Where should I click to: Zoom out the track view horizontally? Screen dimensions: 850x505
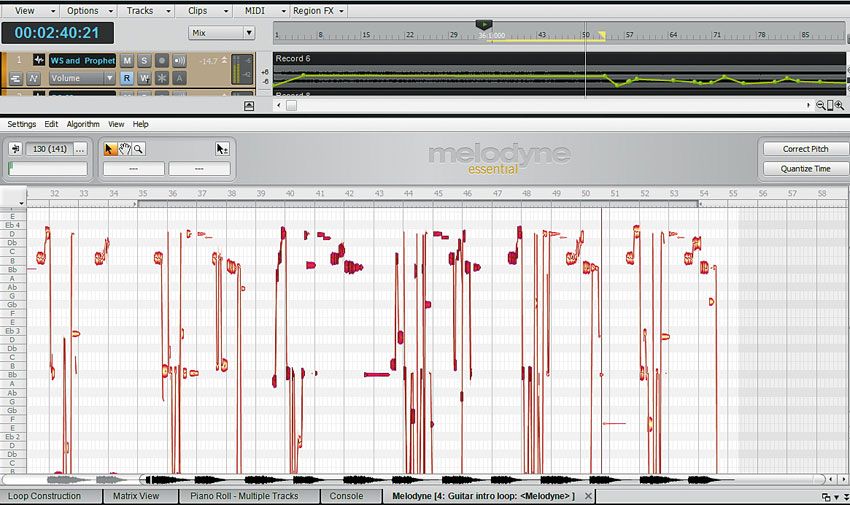(x=821, y=106)
